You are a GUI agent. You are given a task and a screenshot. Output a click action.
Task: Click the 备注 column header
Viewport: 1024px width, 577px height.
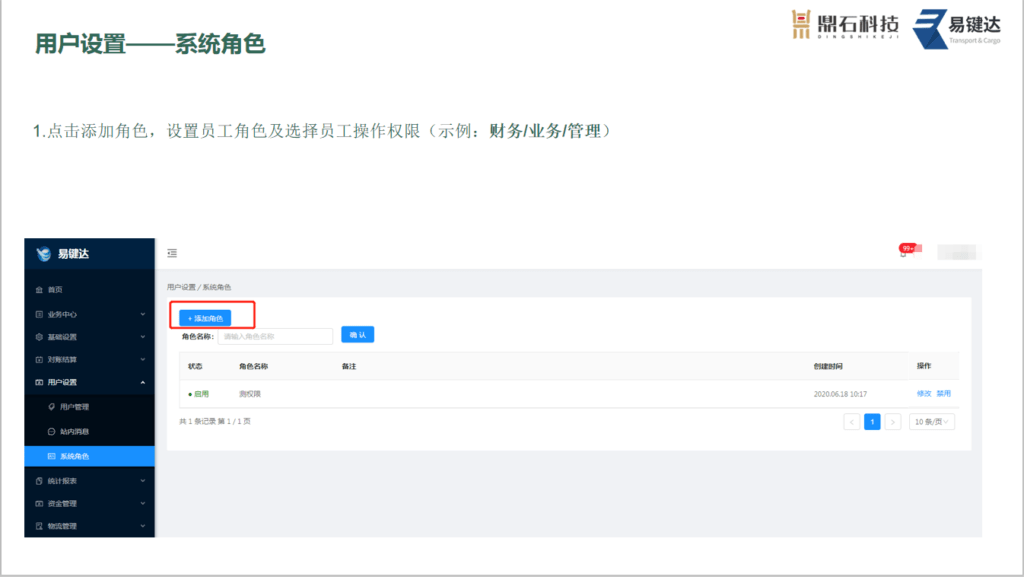pyautogui.click(x=349, y=366)
